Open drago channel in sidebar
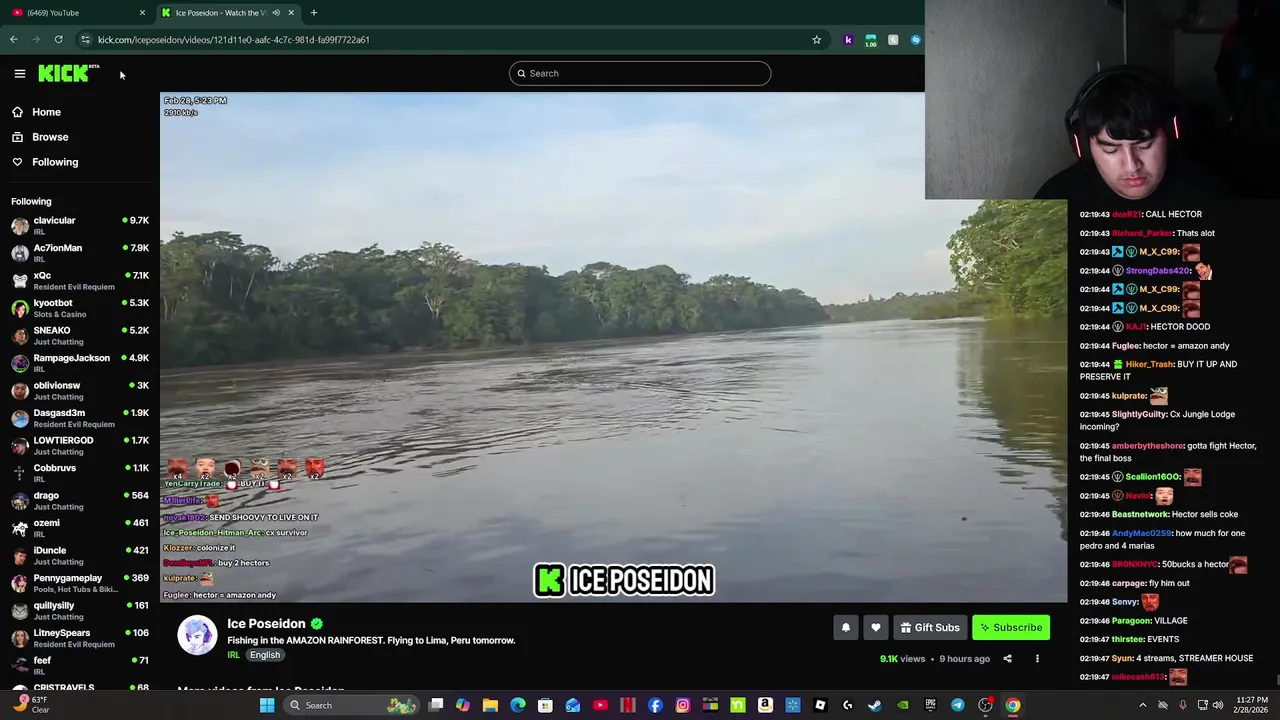 point(80,501)
